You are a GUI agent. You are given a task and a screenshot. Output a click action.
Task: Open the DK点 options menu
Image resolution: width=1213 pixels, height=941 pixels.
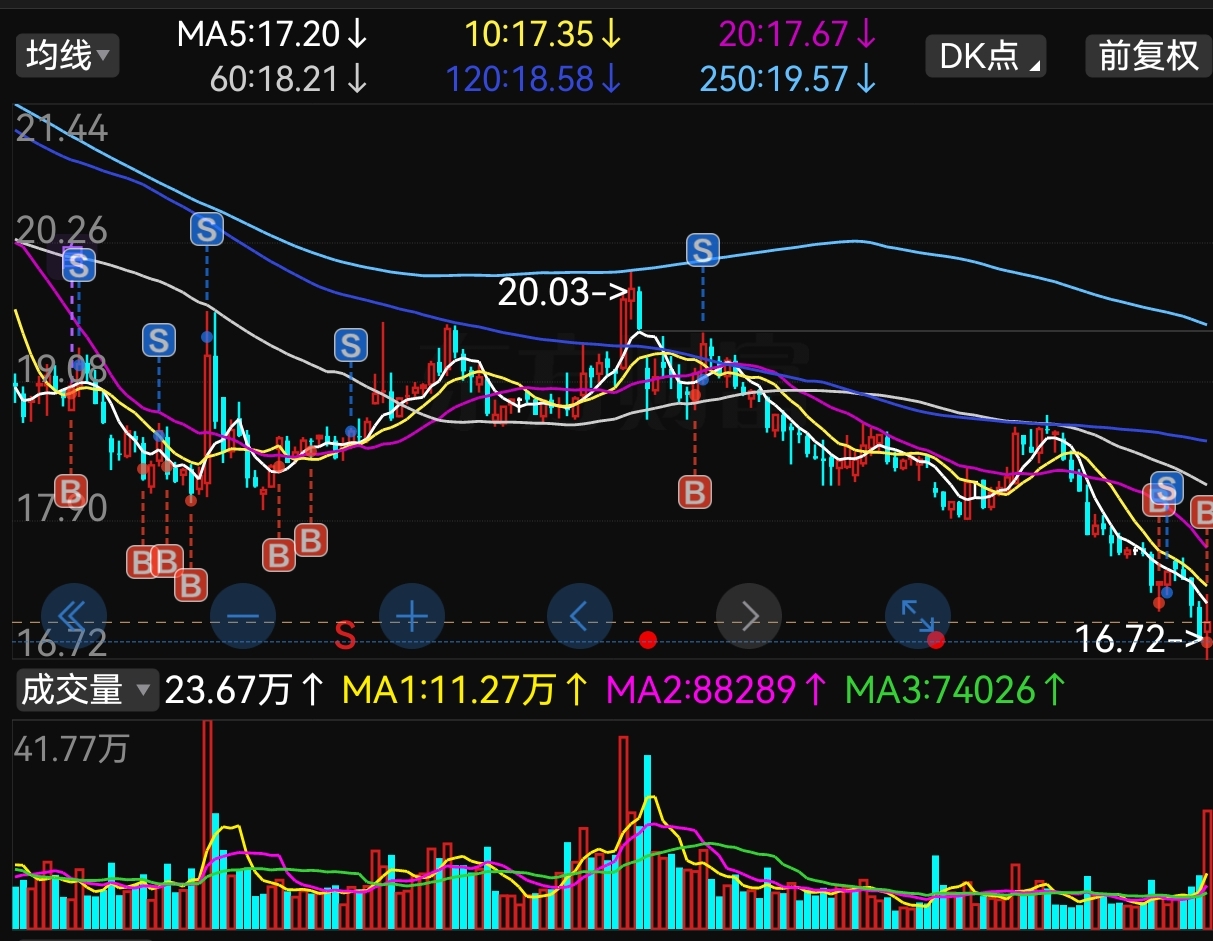click(x=986, y=55)
